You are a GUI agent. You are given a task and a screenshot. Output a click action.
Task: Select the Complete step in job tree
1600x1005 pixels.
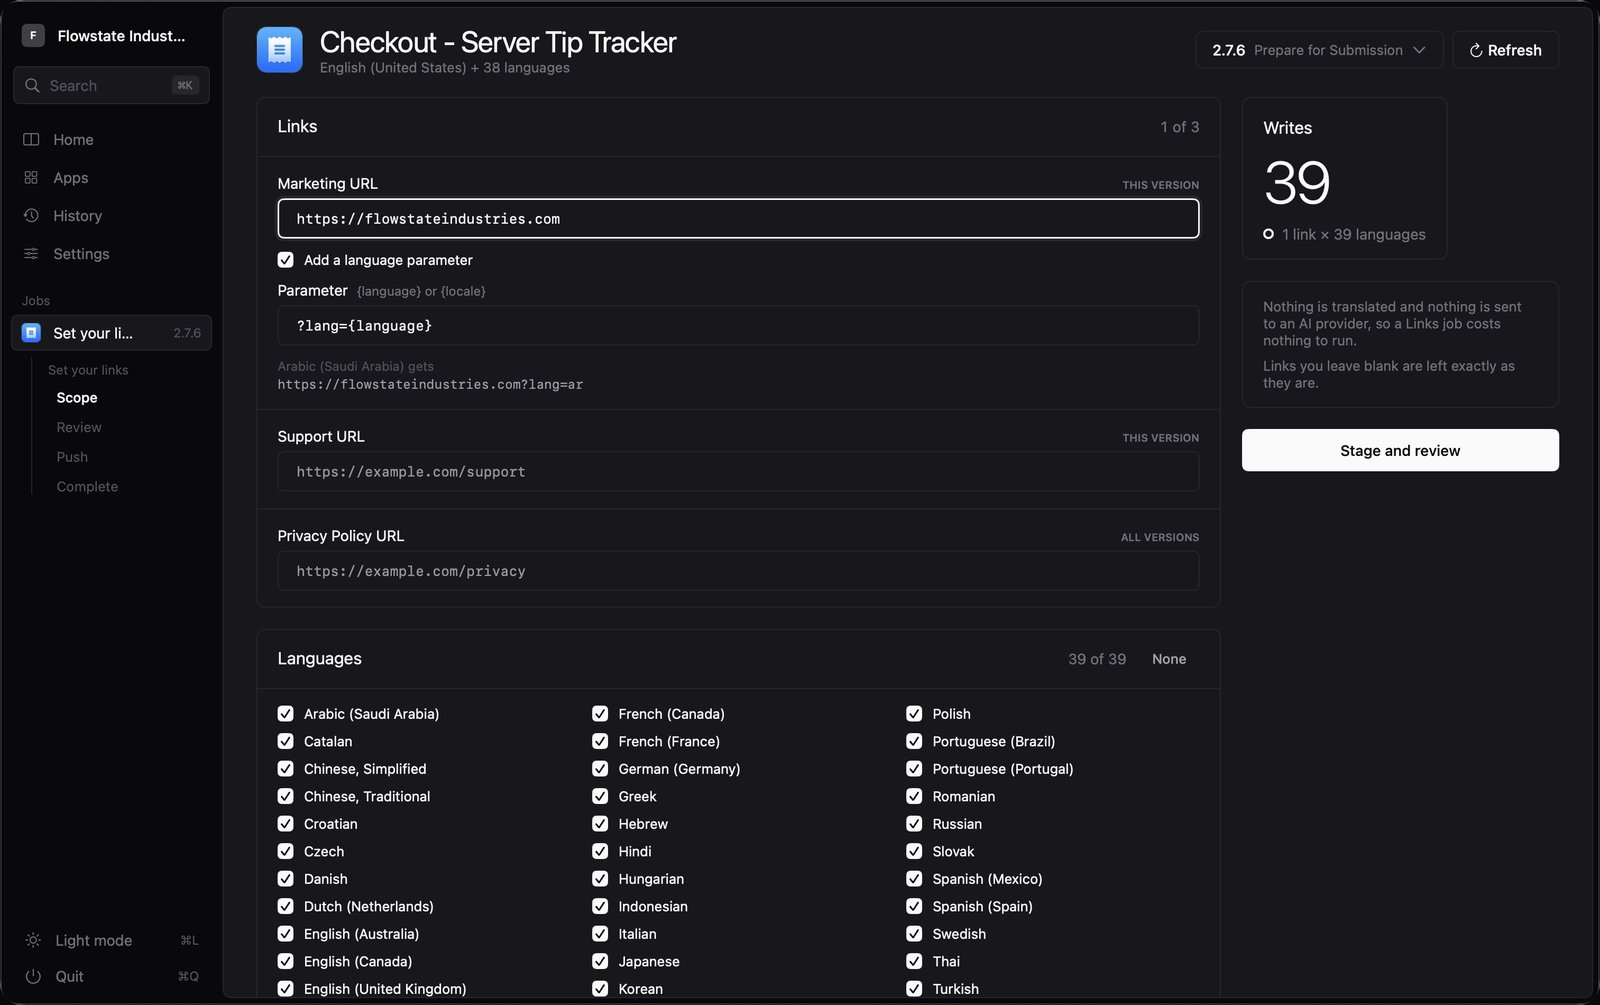pyautogui.click(x=87, y=486)
